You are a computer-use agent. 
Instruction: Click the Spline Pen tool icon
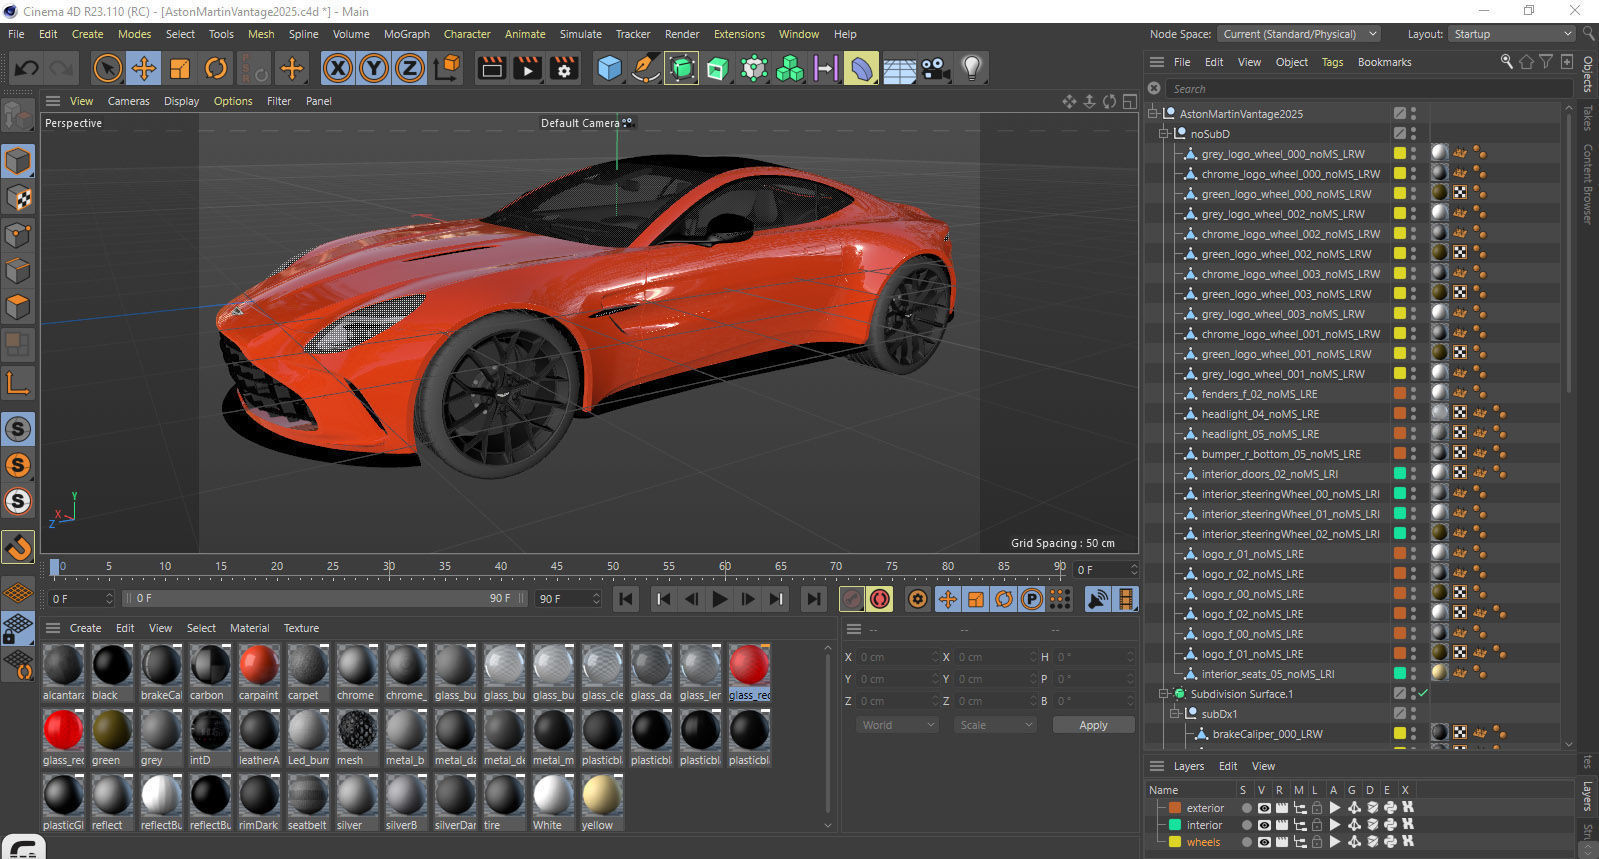tap(646, 68)
